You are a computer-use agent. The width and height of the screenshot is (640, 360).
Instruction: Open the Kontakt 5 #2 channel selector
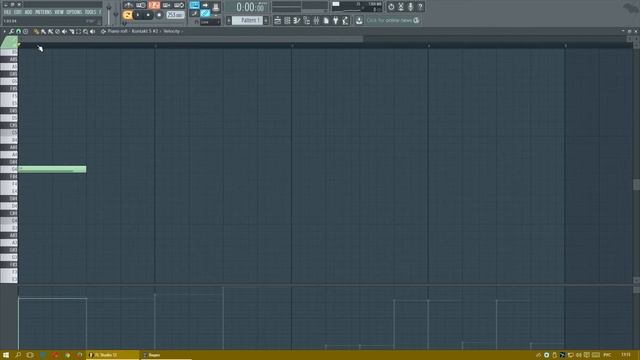144,31
